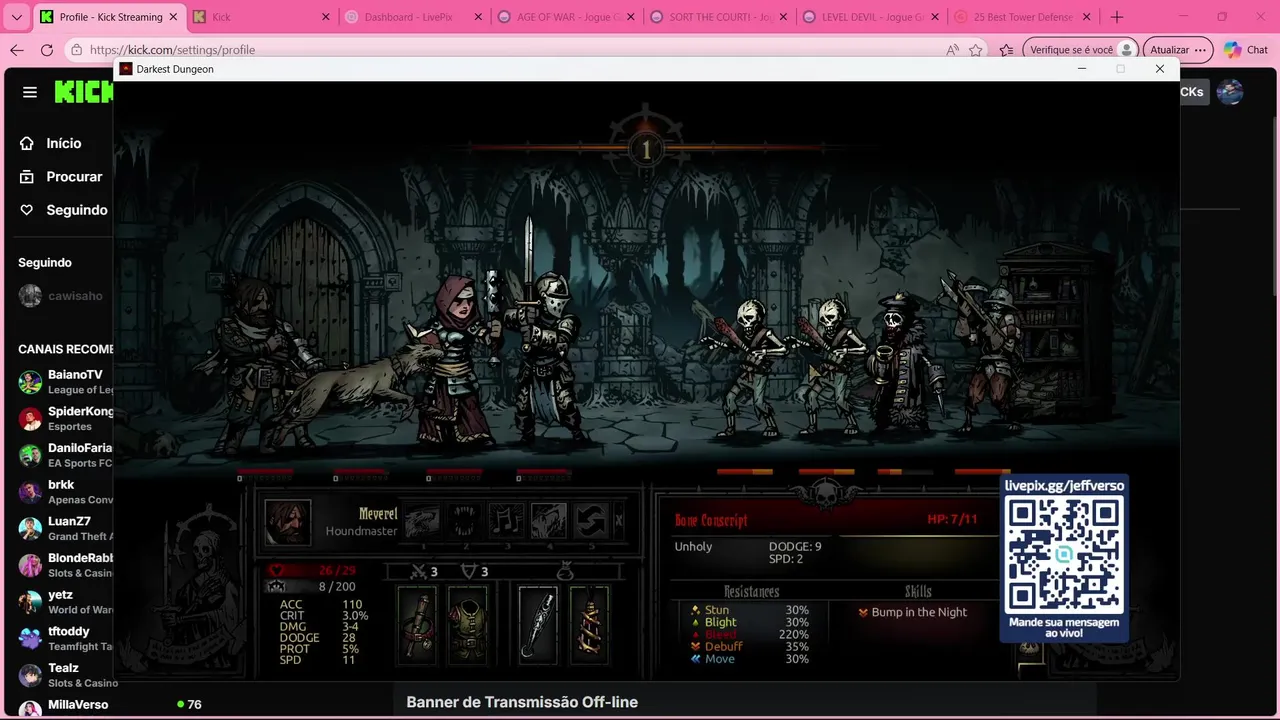Open cawisaho followed channel
1280x720 pixels.
point(62,296)
